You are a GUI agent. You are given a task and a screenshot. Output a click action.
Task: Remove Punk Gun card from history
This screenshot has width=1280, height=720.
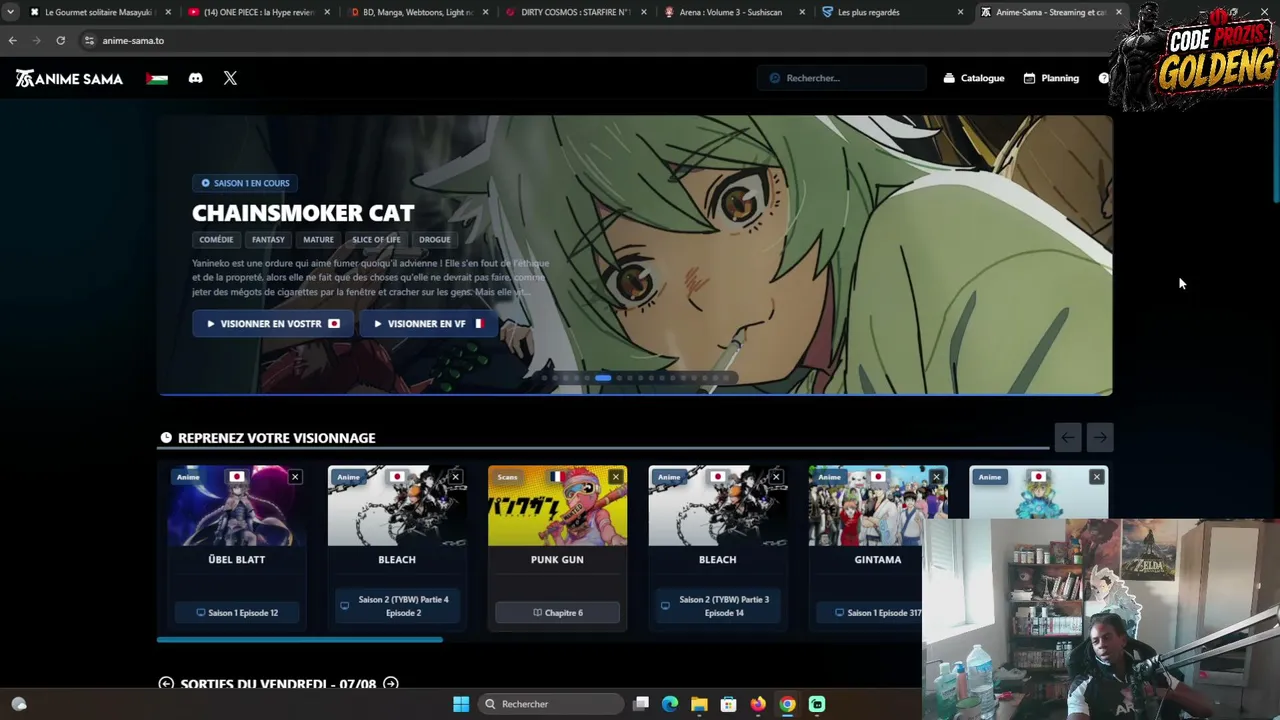pyautogui.click(x=615, y=477)
